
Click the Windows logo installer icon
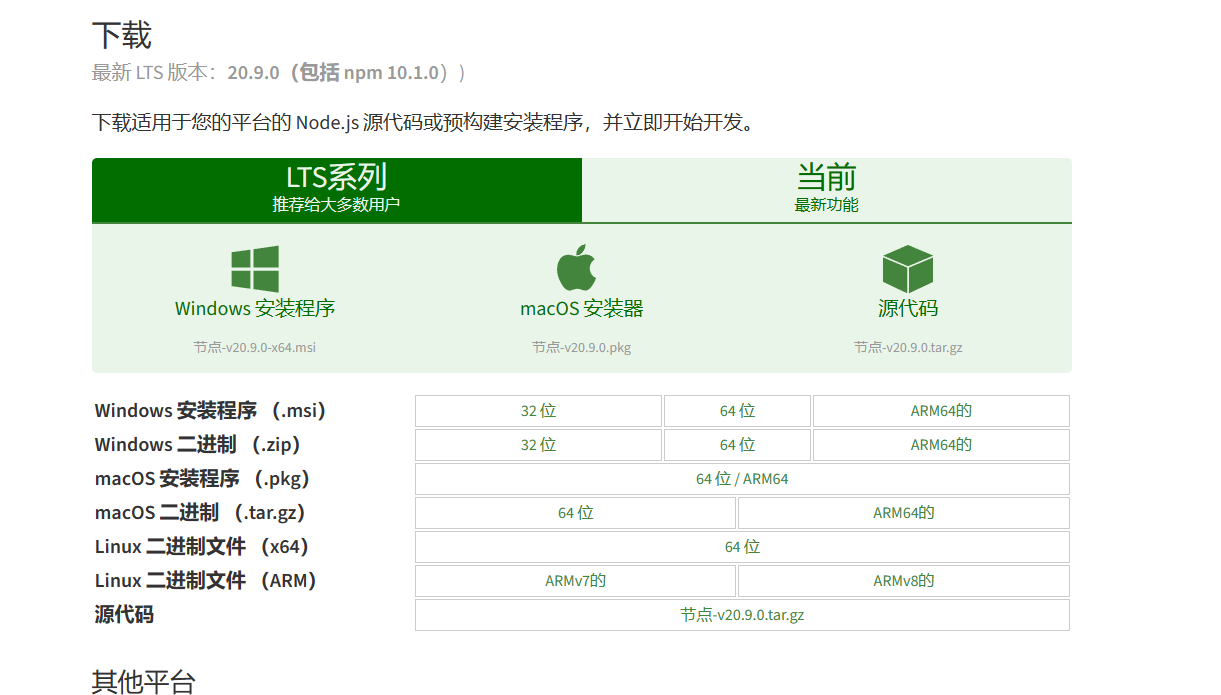coord(255,269)
